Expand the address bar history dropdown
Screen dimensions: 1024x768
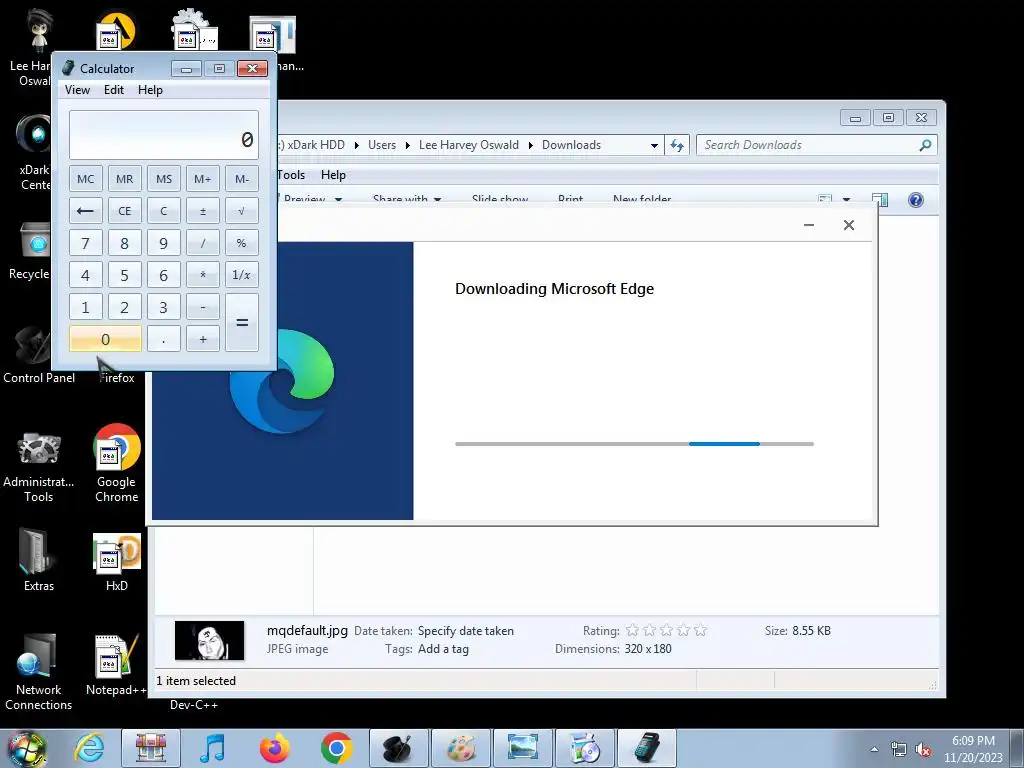(x=654, y=146)
